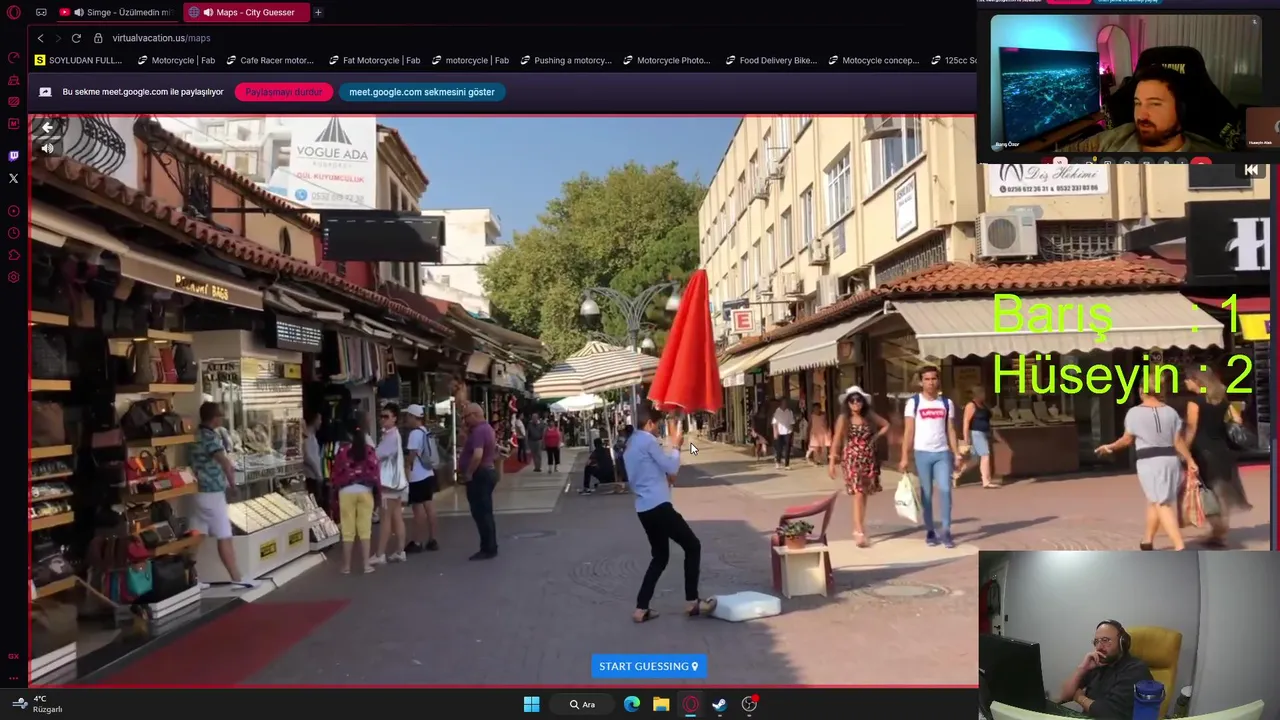
Task: Open the Fat Motorcycle | Fab bookmark
Action: pos(374,60)
